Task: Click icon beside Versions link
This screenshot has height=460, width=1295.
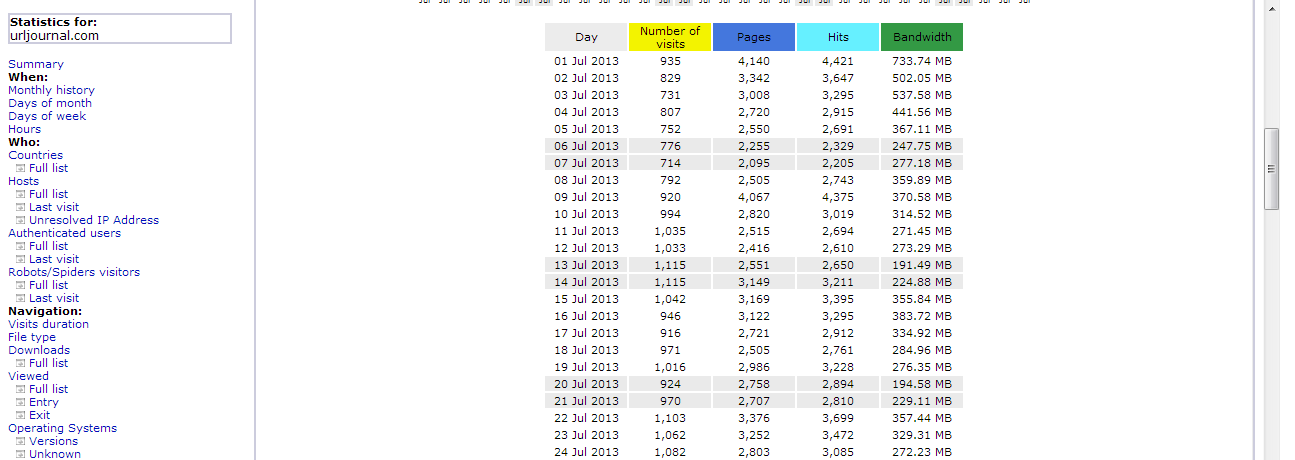Action: (x=20, y=441)
